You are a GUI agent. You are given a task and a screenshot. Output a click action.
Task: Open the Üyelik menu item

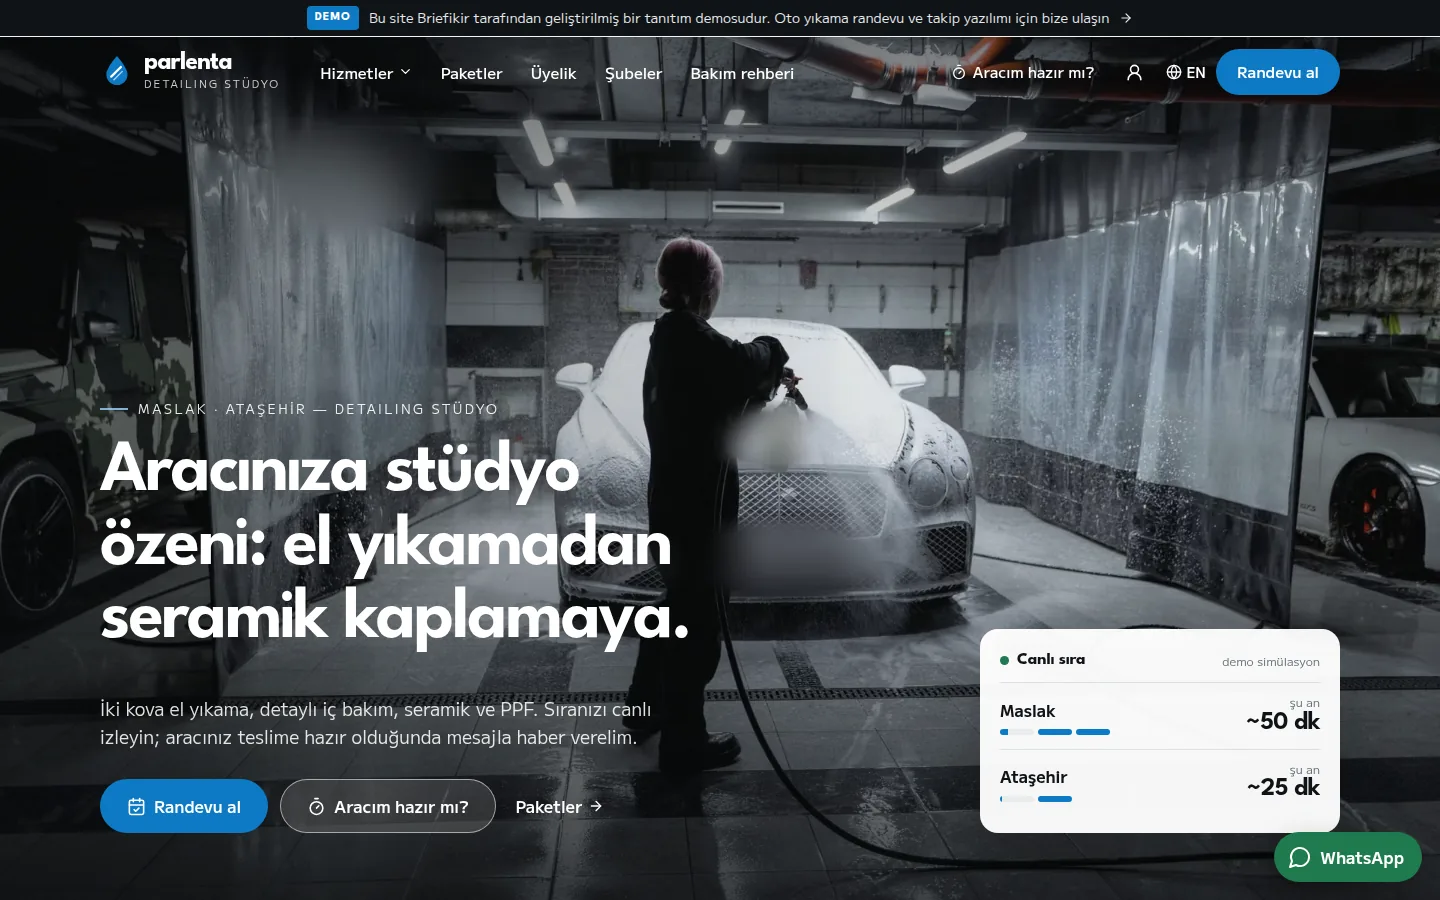[553, 73]
